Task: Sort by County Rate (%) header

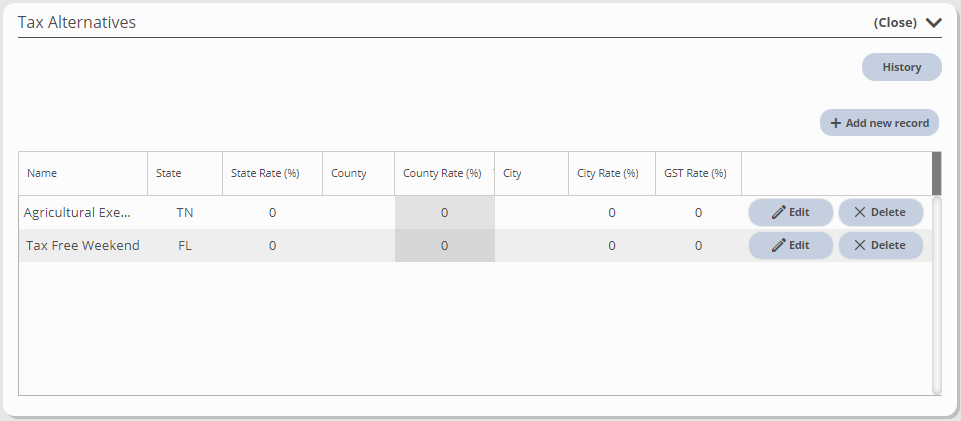Action: coord(444,173)
